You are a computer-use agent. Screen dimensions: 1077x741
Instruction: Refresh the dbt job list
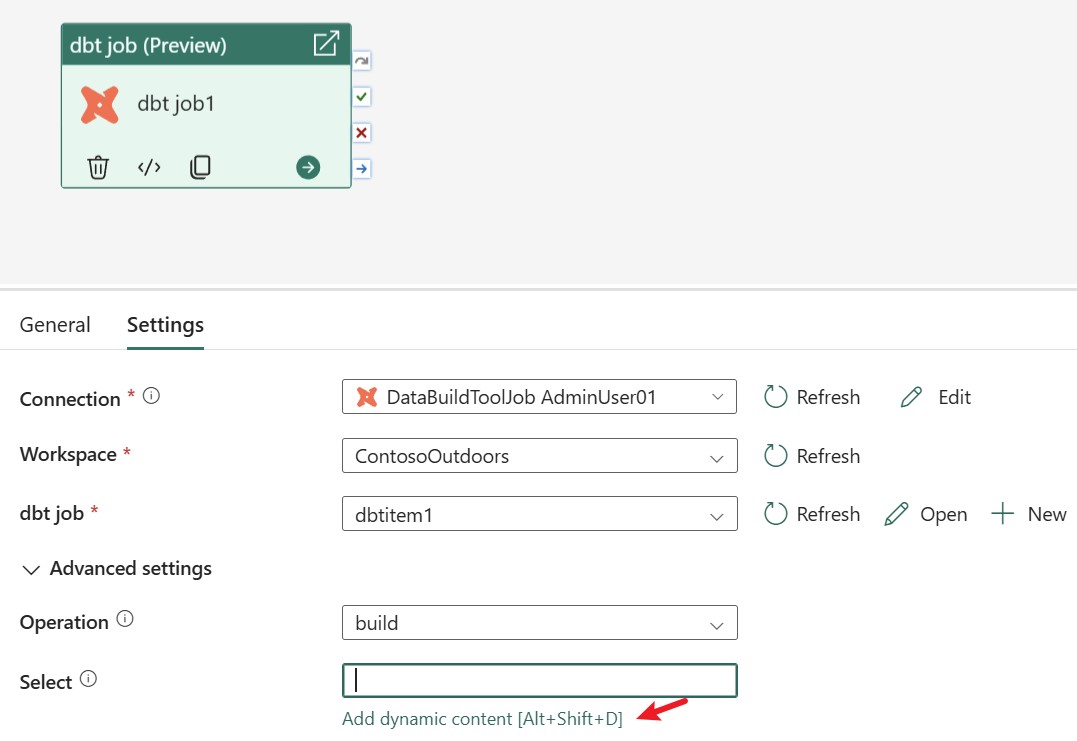812,514
